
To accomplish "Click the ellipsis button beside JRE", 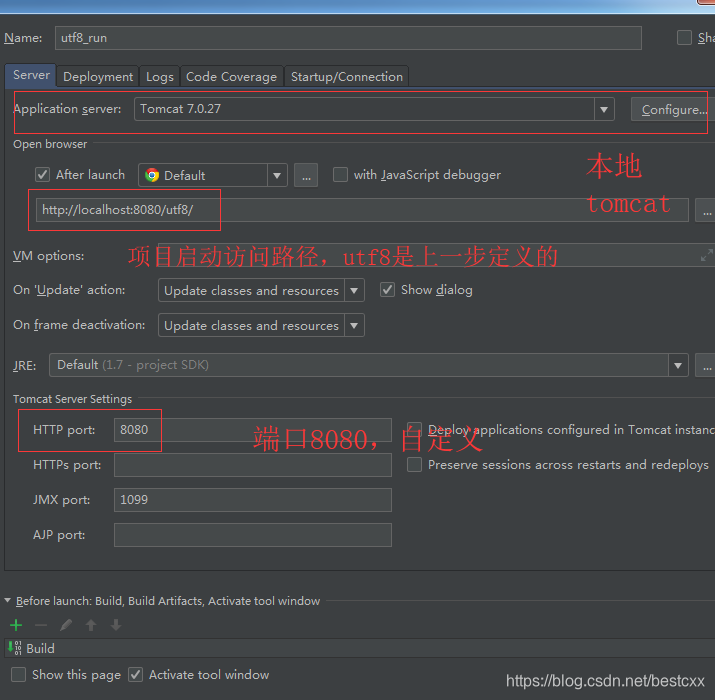I will 705,365.
